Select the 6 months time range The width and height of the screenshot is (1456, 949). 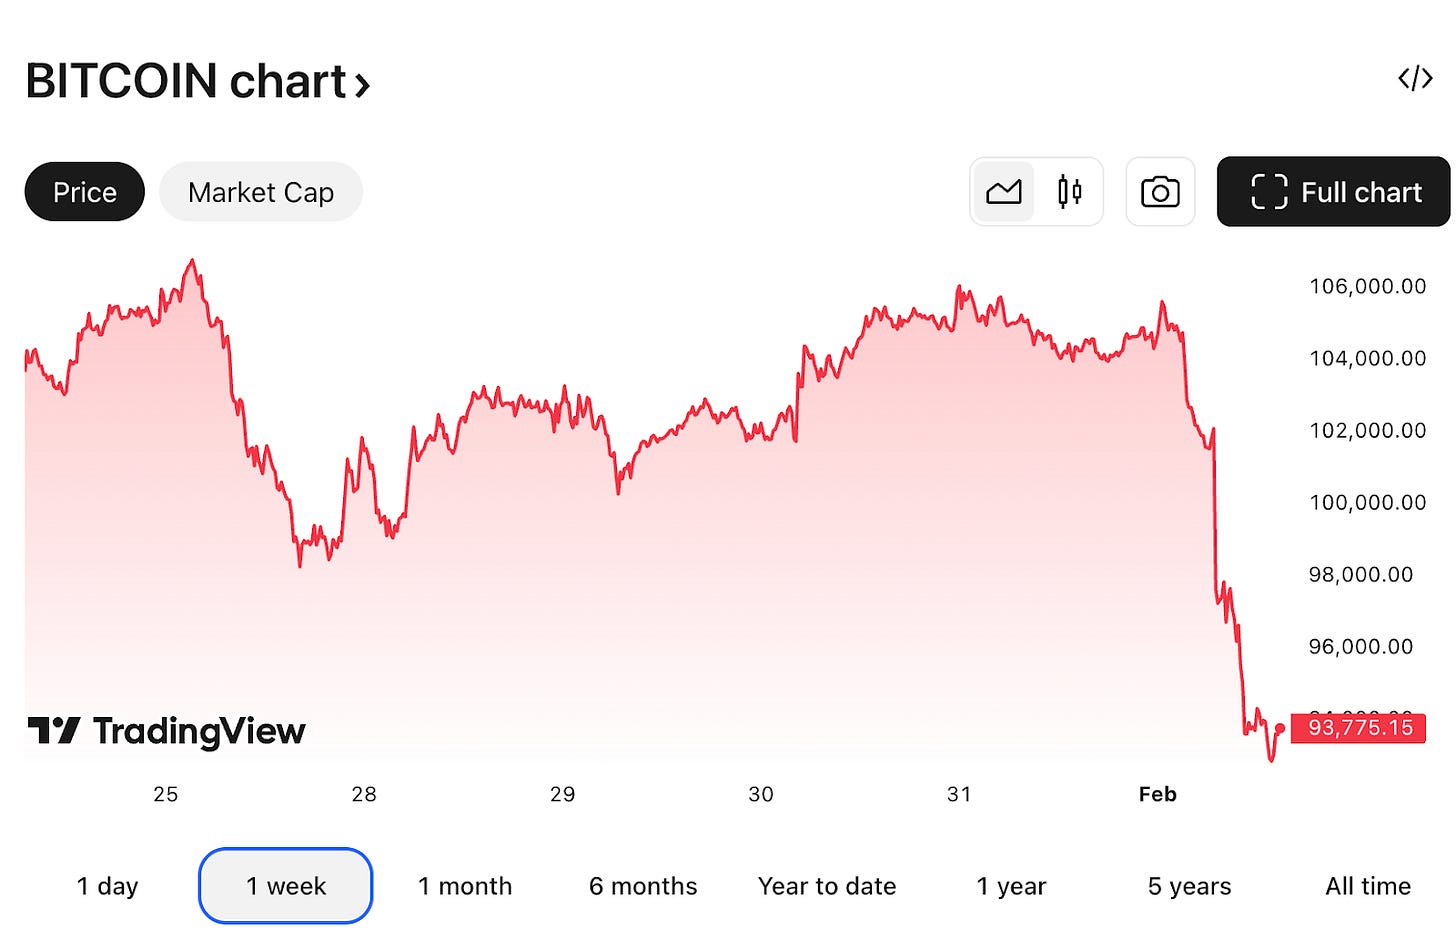(642, 885)
